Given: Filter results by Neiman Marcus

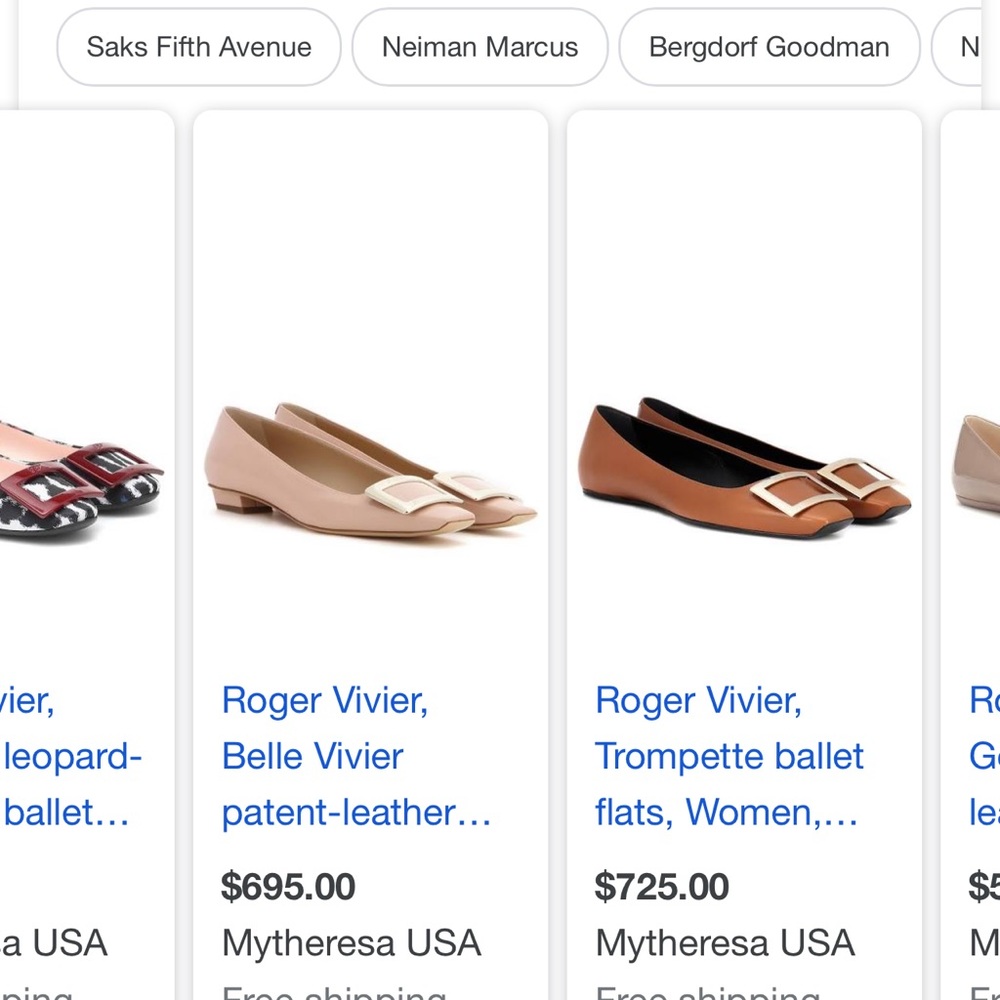Looking at the screenshot, I should (x=479, y=47).
